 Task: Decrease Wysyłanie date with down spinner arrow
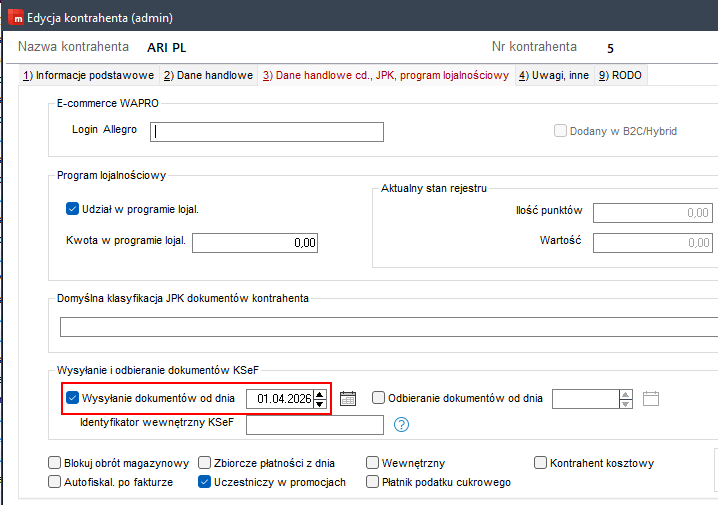(x=319, y=404)
